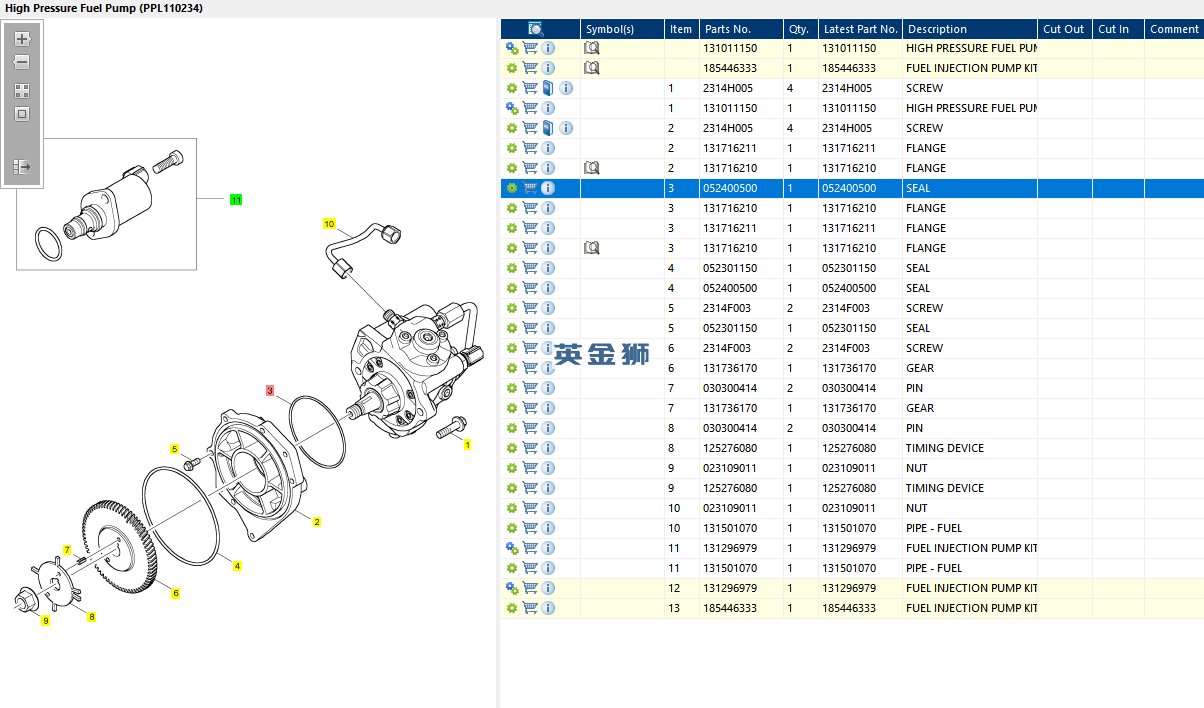Viewport: 1204px width, 708px height.
Task: Add item 13 kit 185446333 to cart
Action: coord(530,608)
